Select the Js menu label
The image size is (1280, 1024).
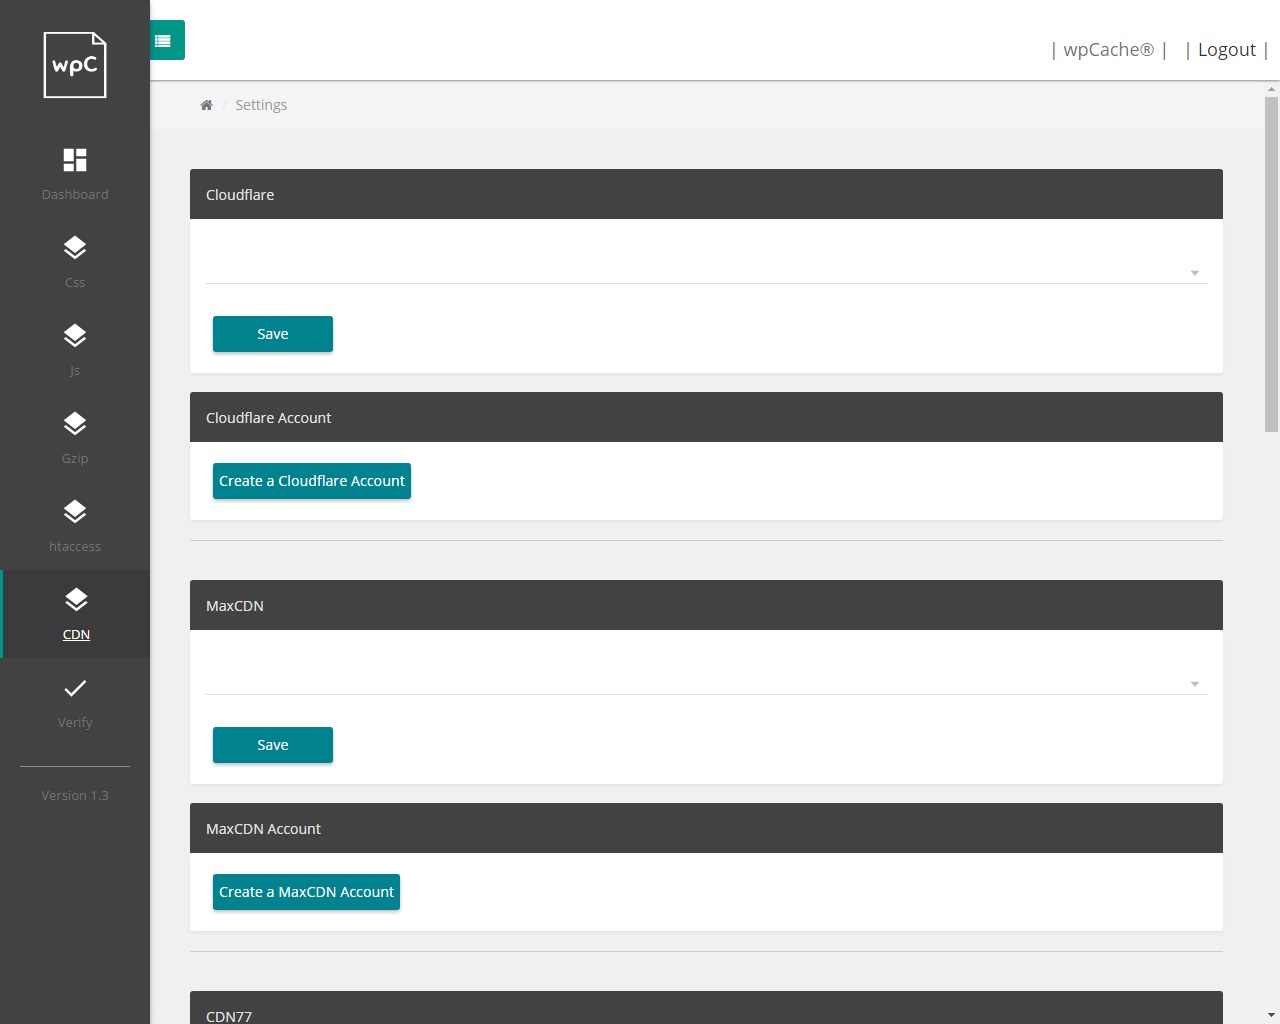pos(75,370)
